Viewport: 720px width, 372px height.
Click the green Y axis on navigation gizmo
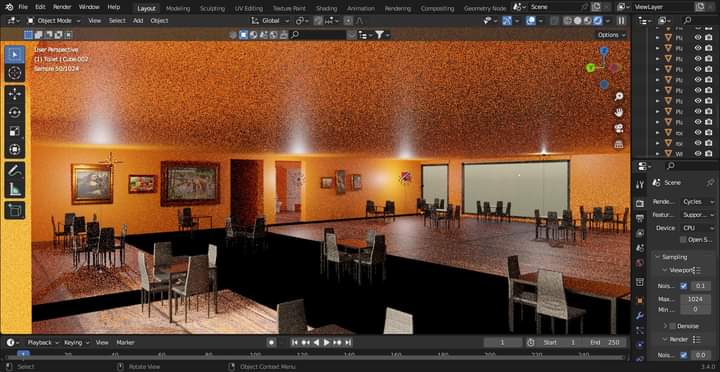pyautogui.click(x=591, y=68)
